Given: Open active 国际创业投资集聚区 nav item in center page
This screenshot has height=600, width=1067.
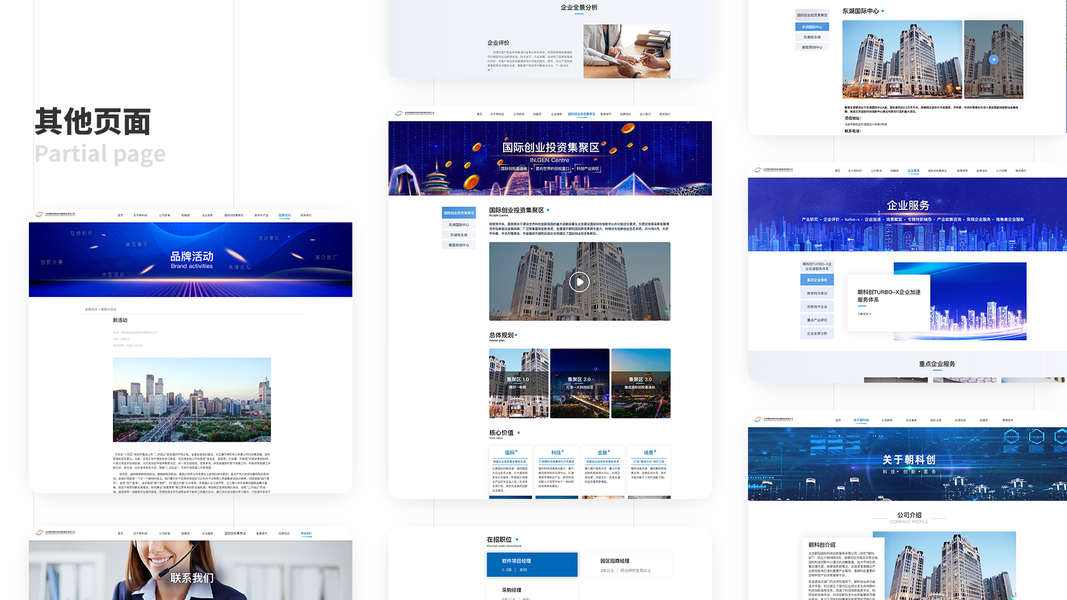Looking at the screenshot, I should click(x=581, y=114).
